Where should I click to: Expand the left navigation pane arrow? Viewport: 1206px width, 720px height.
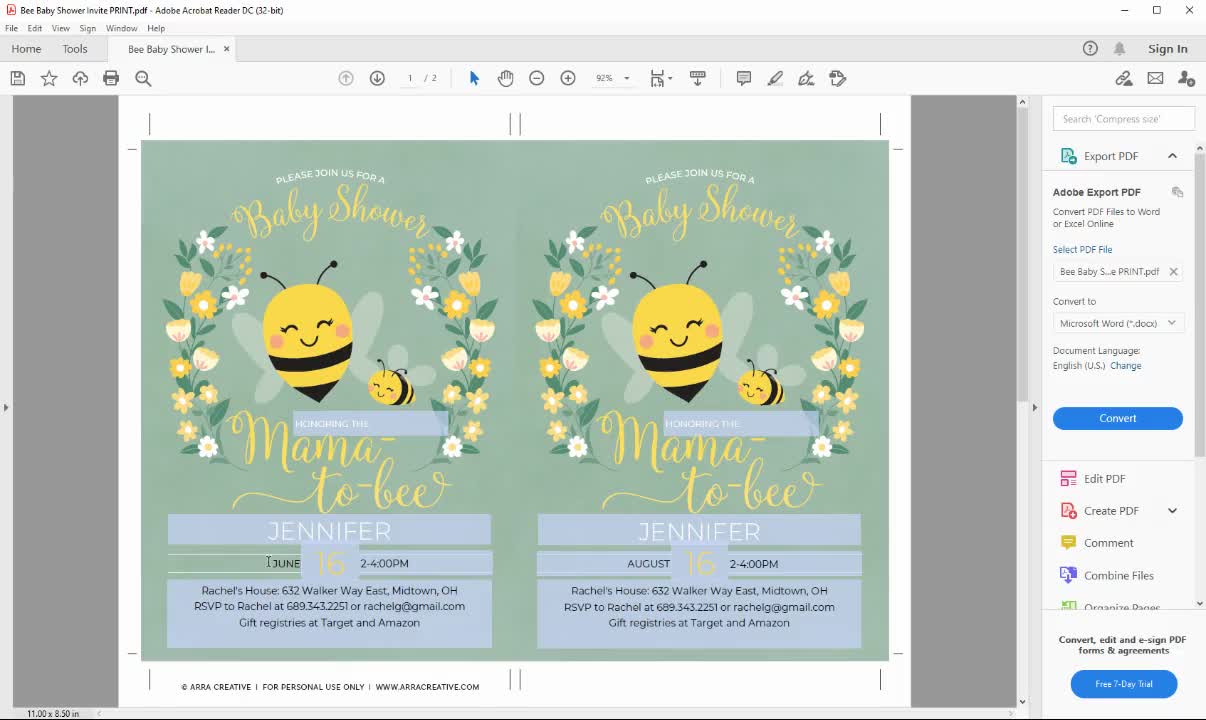click(x=6, y=407)
